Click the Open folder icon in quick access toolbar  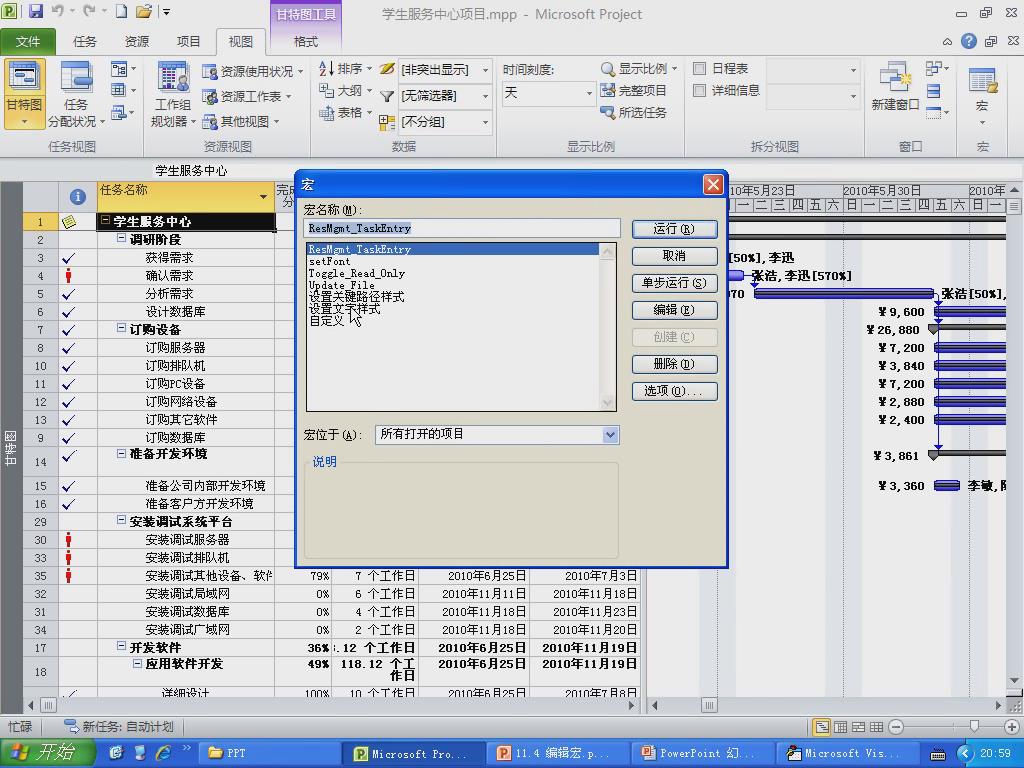pyautogui.click(x=144, y=11)
